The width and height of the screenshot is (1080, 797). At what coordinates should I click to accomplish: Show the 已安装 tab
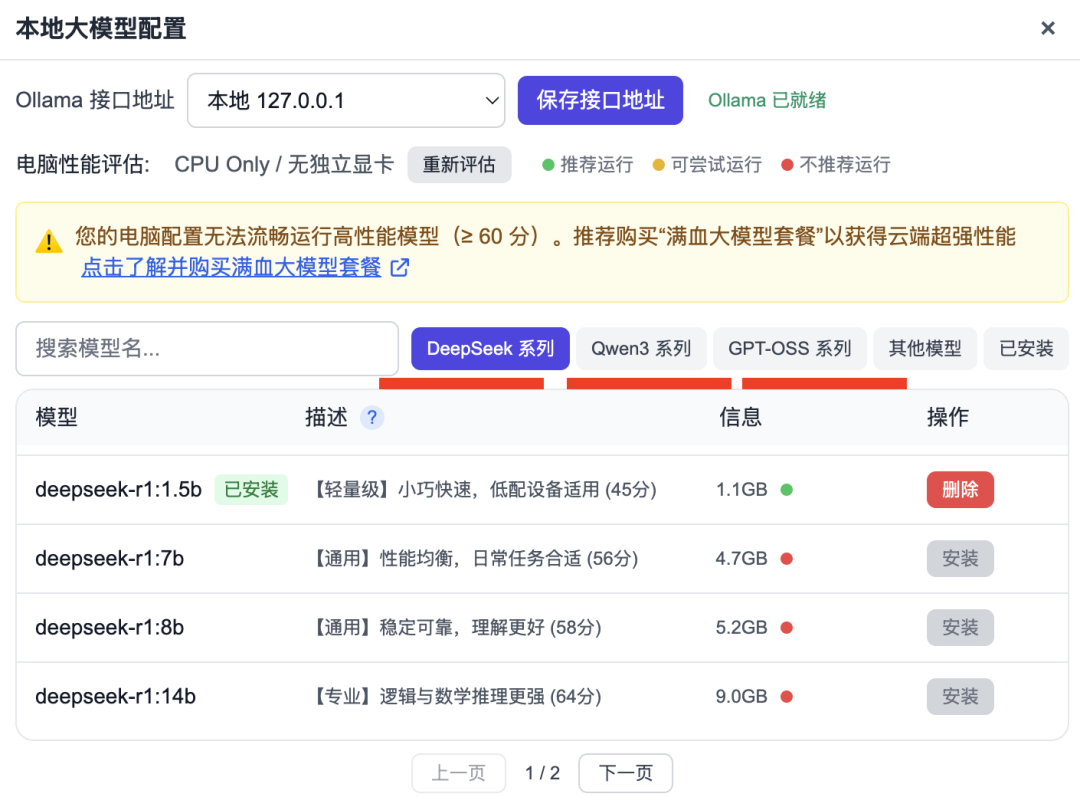click(1026, 349)
